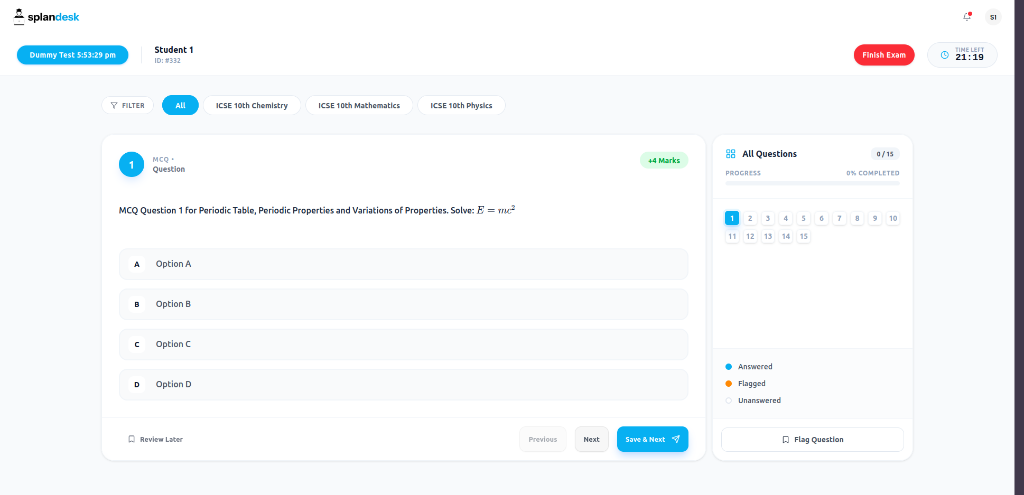Click the exam progress bar
The width and height of the screenshot is (1024, 495).
point(812,184)
